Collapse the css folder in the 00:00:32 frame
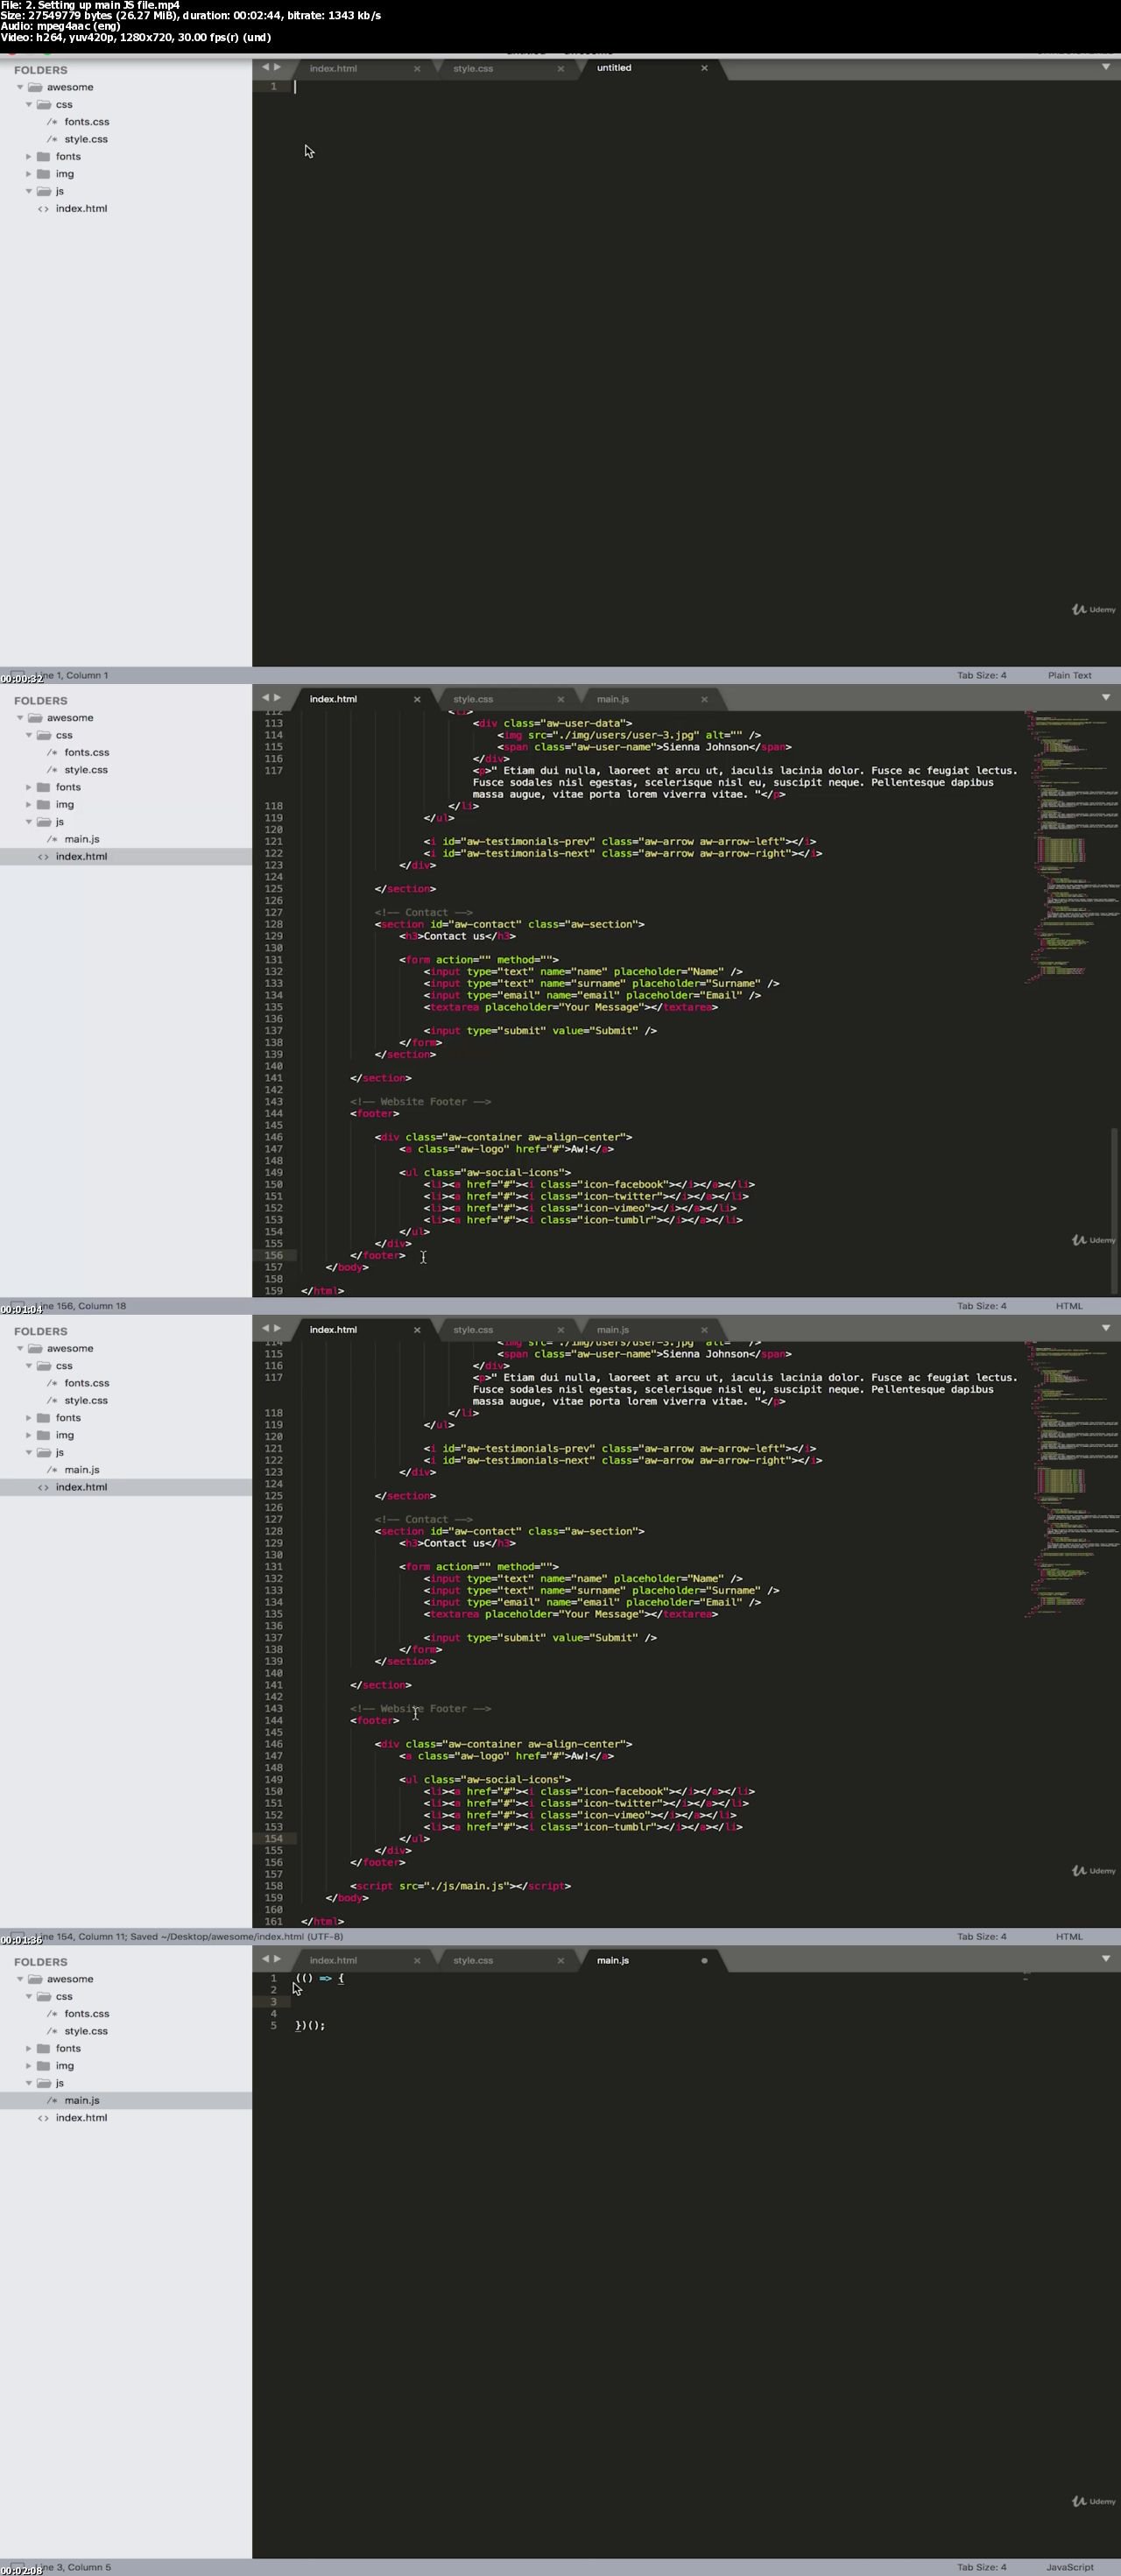 pyautogui.click(x=29, y=104)
